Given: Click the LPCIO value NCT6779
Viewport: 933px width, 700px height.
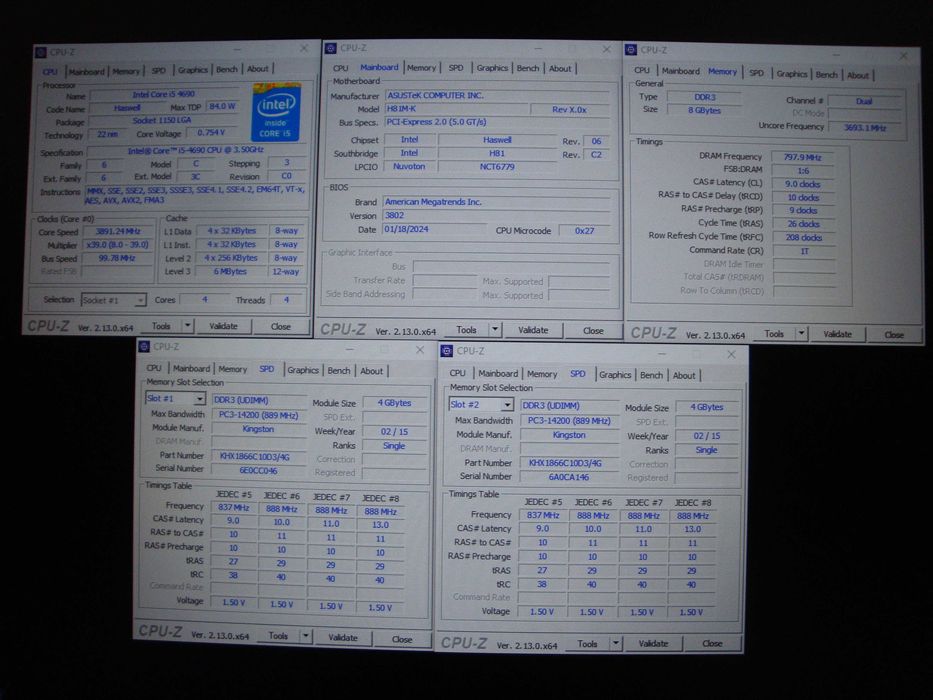Looking at the screenshot, I should point(497,167).
